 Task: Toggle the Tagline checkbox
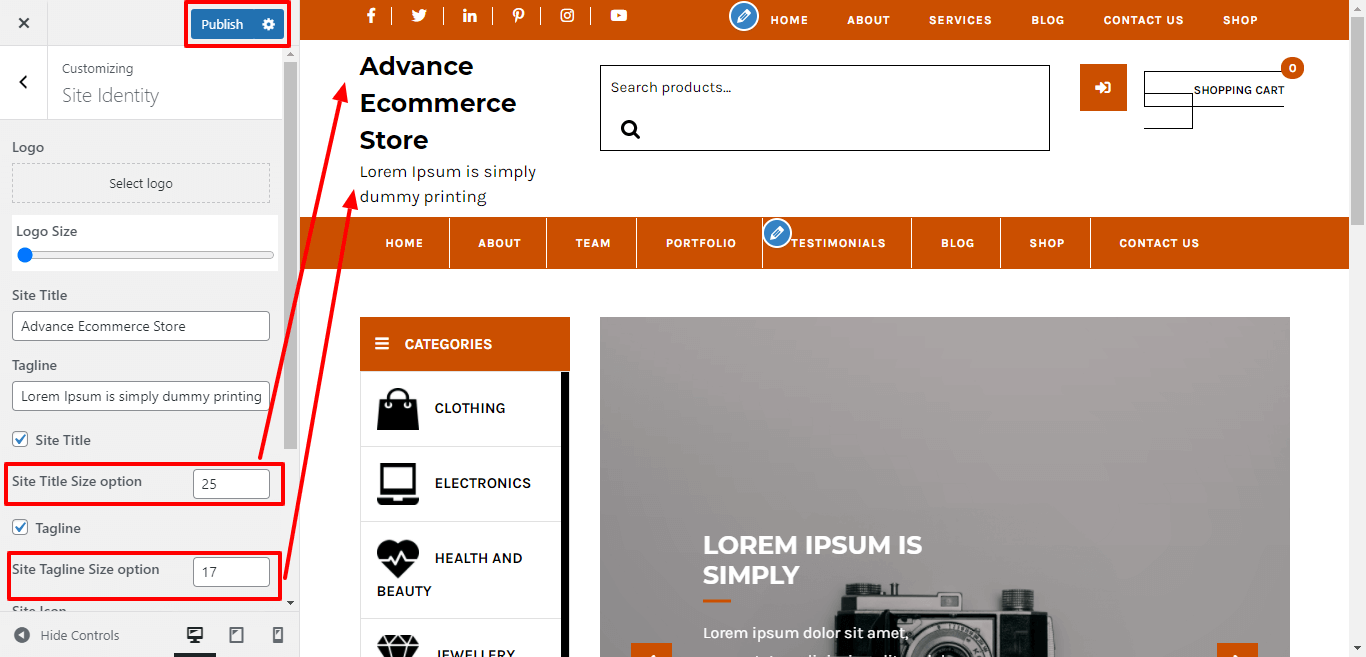pos(20,527)
